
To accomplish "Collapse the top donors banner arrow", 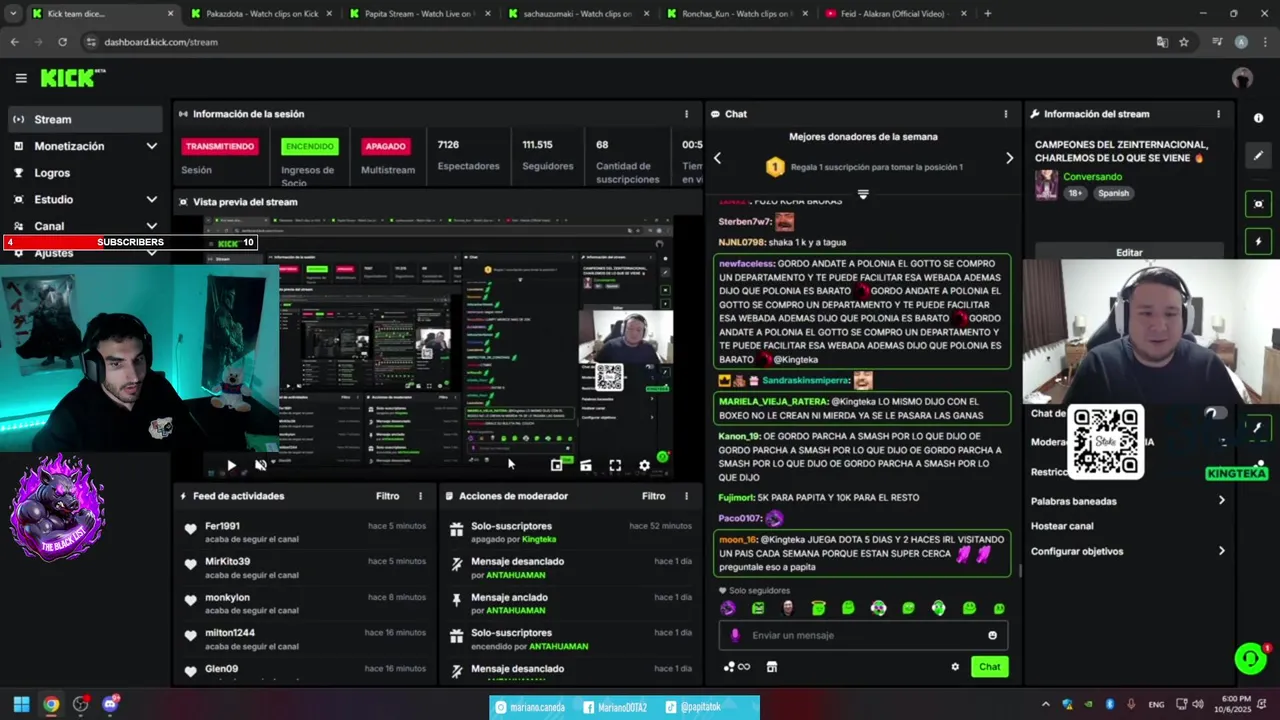I will (x=863, y=194).
